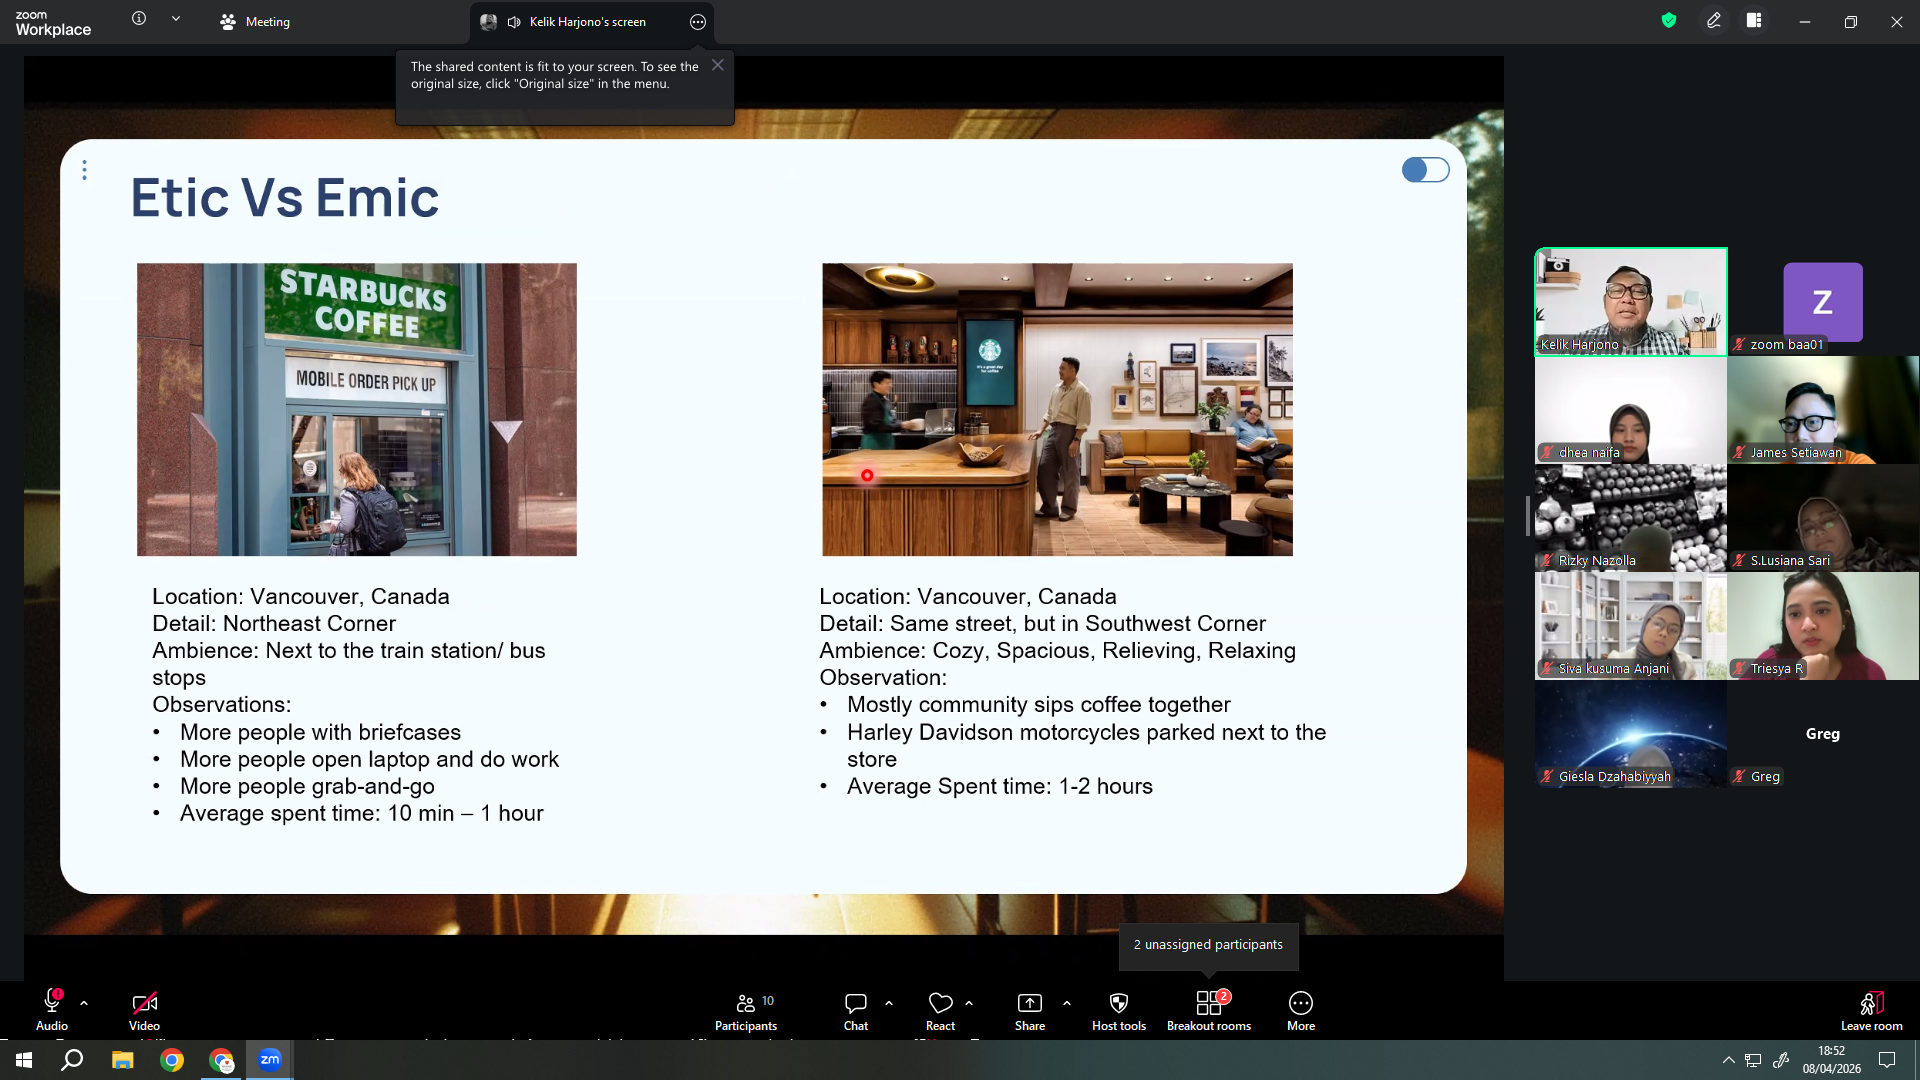1920x1080 pixels.
Task: Open meeting information icon
Action: point(139,19)
